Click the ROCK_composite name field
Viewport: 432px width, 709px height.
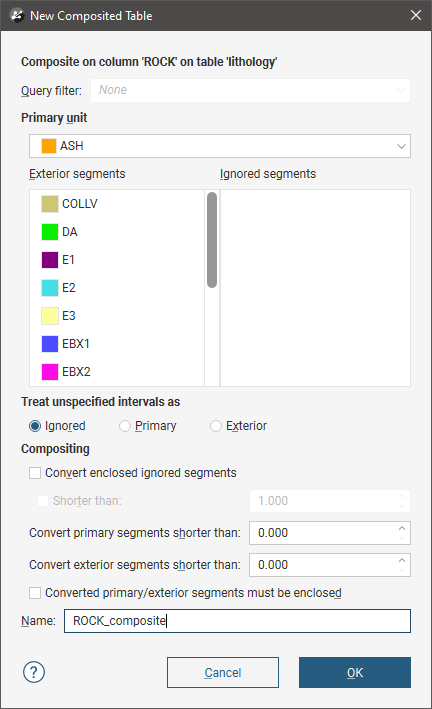coord(237,621)
